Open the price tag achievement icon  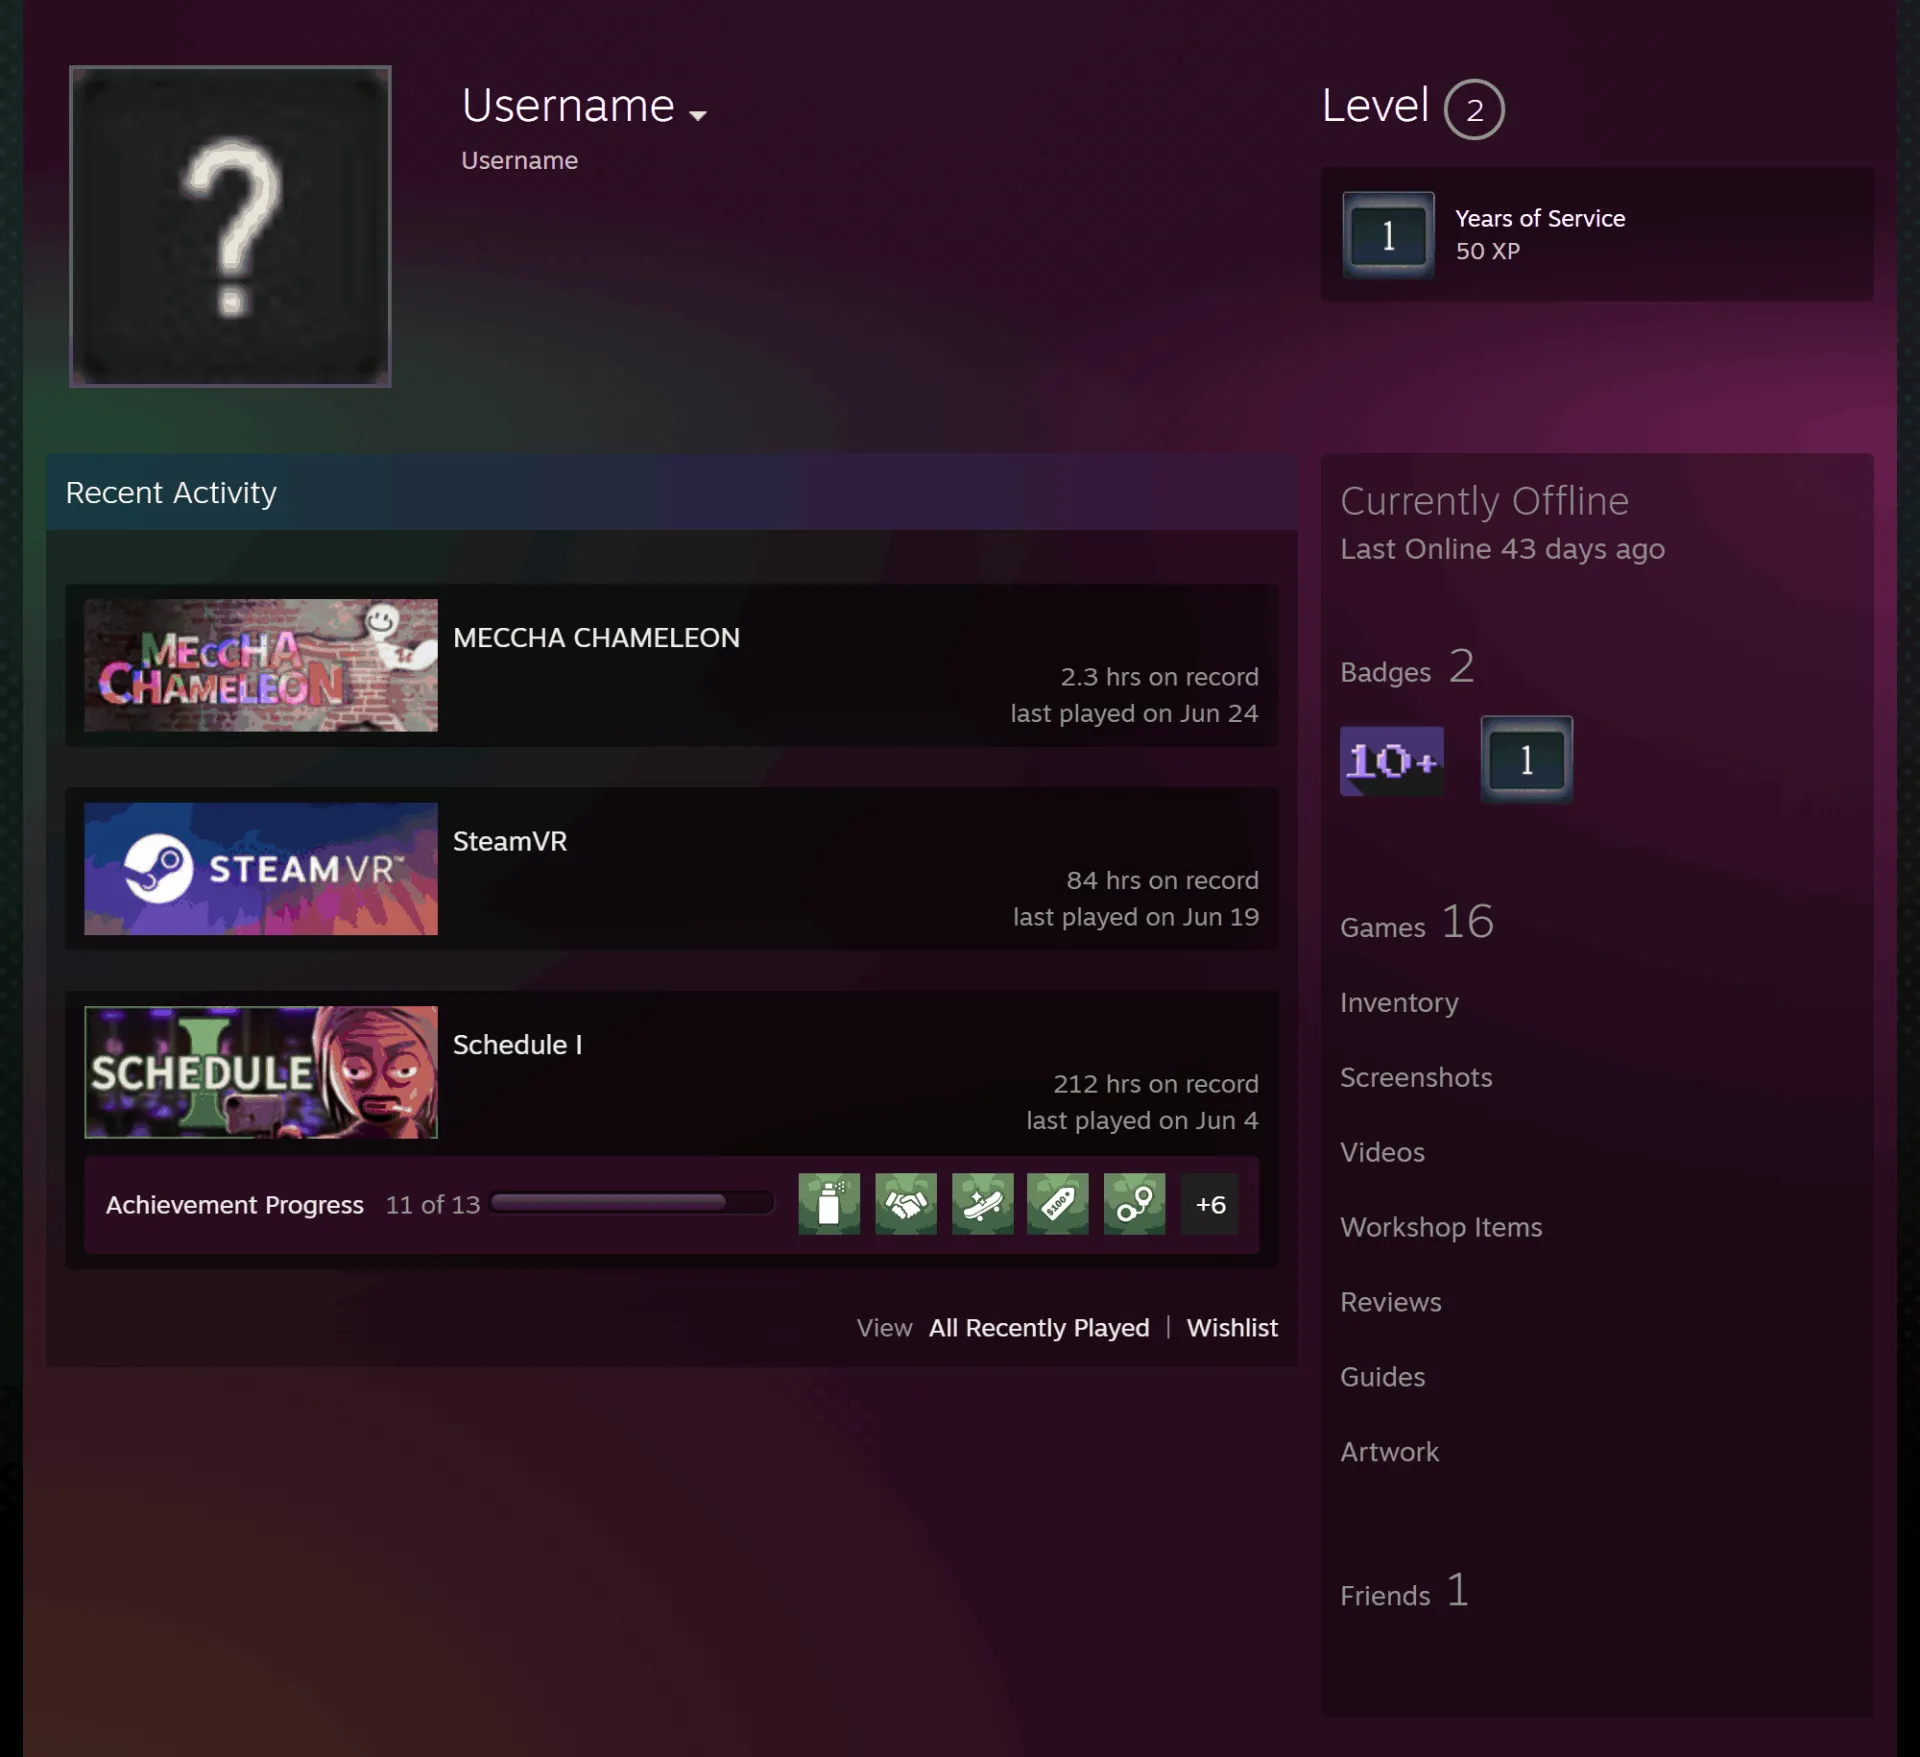point(1058,1204)
